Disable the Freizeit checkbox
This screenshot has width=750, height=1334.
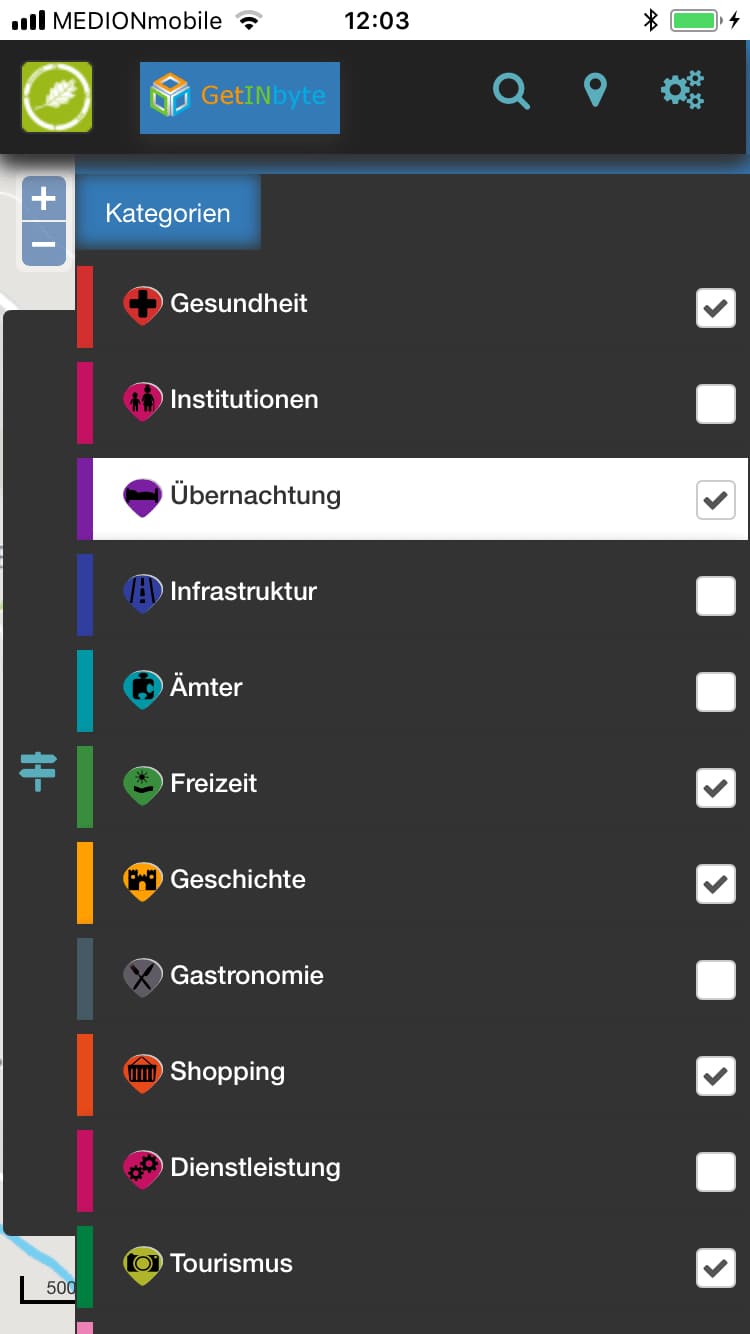(x=715, y=788)
